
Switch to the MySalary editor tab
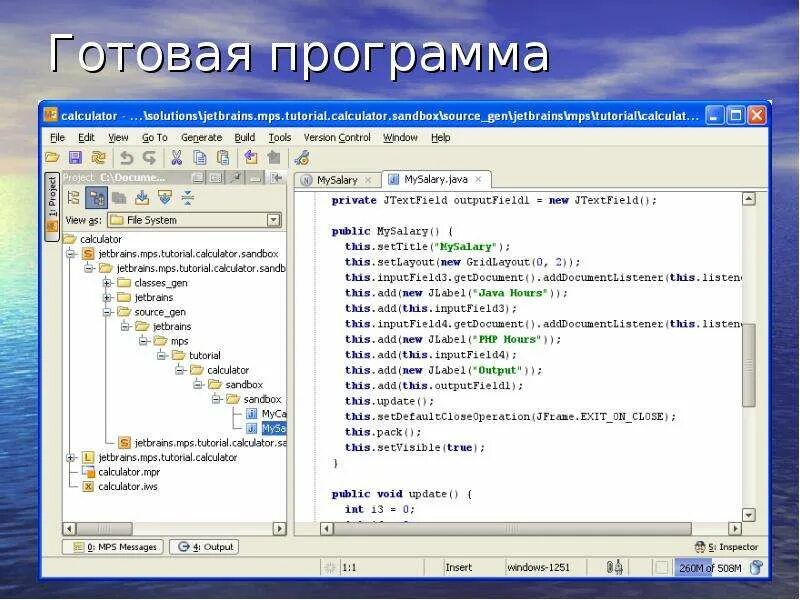(x=337, y=180)
